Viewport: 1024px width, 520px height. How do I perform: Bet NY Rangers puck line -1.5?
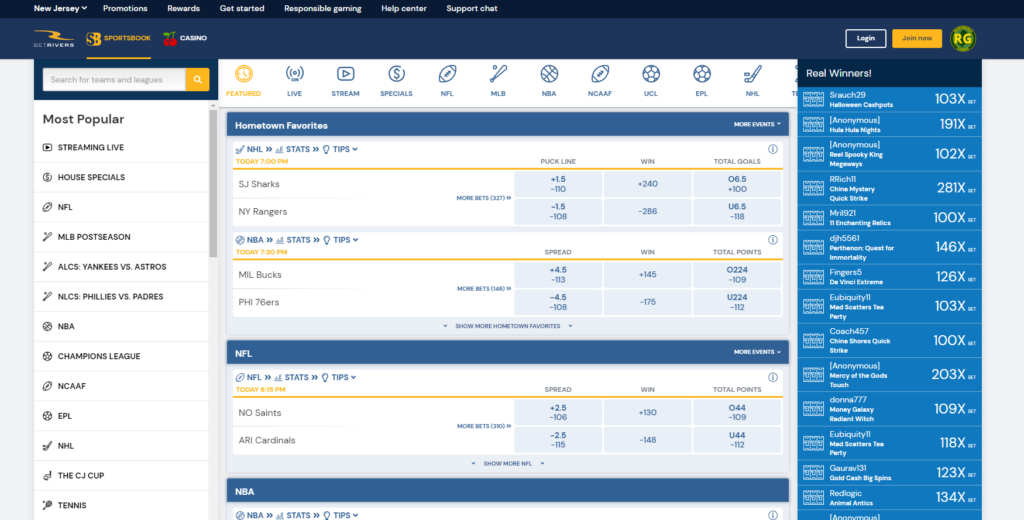[x=558, y=212]
